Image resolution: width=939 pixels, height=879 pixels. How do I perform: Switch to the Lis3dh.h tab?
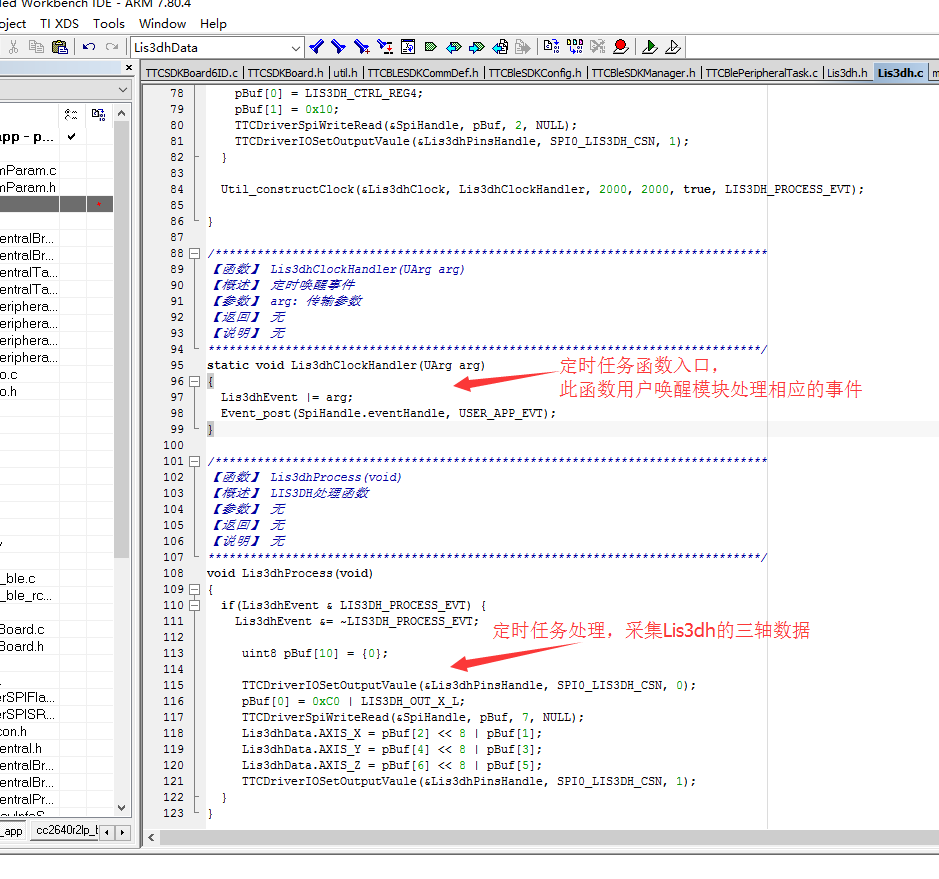pyautogui.click(x=847, y=72)
